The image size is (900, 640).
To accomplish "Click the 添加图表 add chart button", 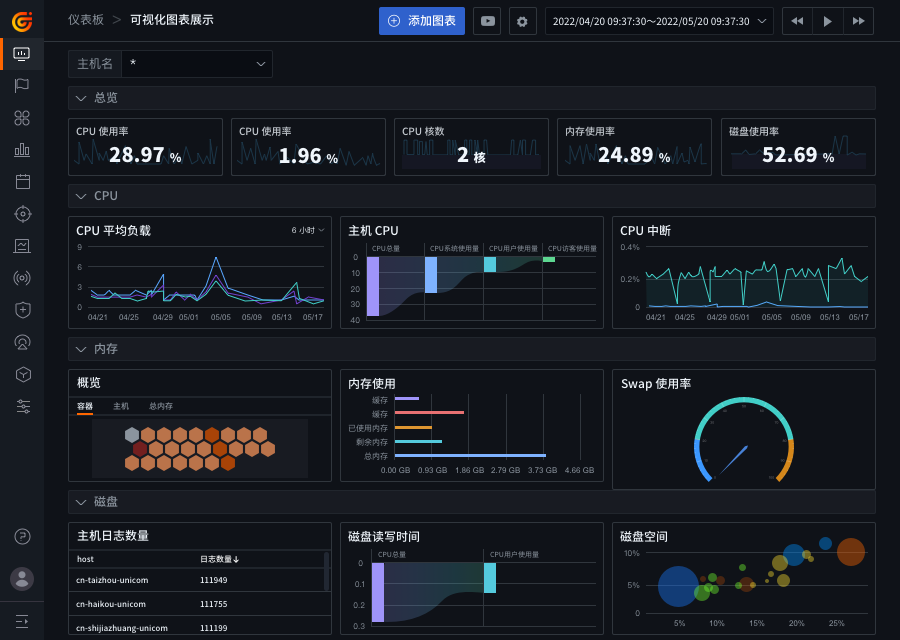I will [422, 21].
